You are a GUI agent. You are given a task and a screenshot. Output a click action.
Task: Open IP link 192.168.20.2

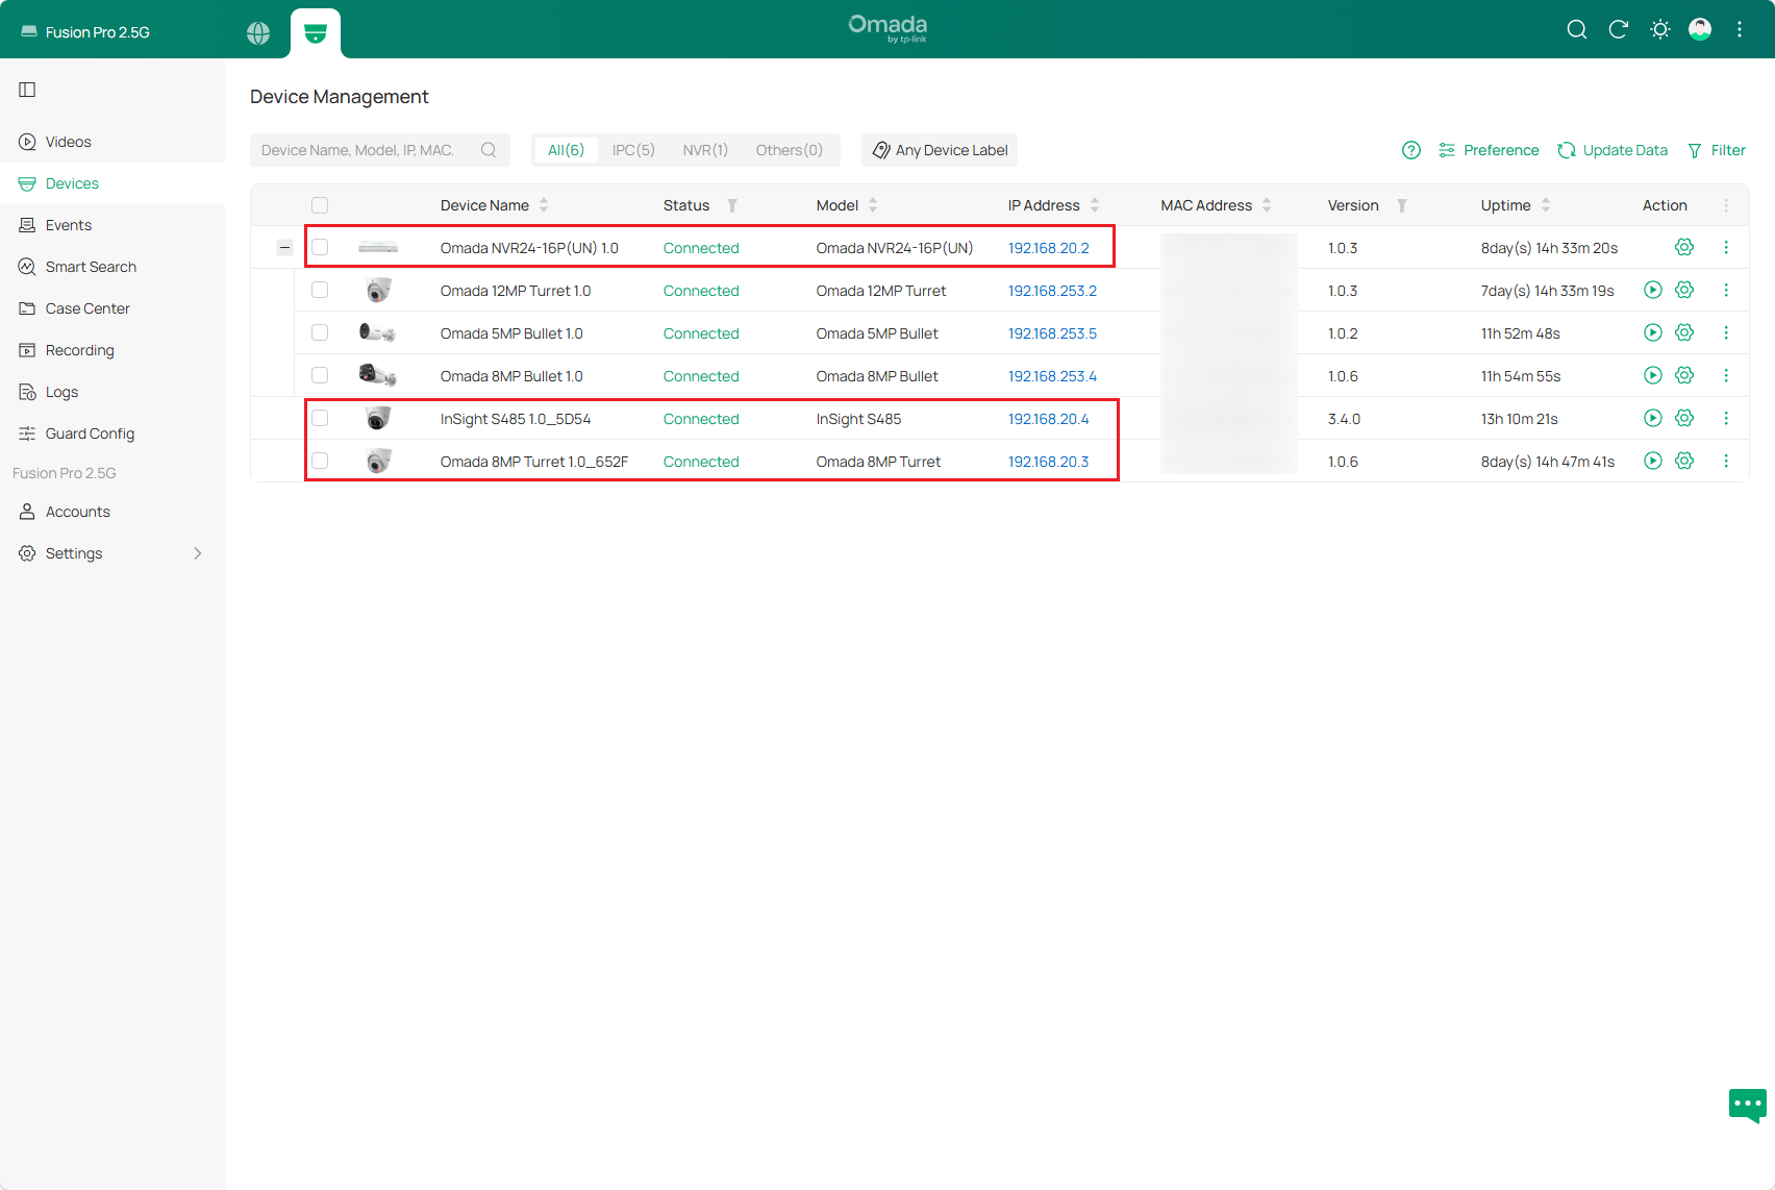1048,248
